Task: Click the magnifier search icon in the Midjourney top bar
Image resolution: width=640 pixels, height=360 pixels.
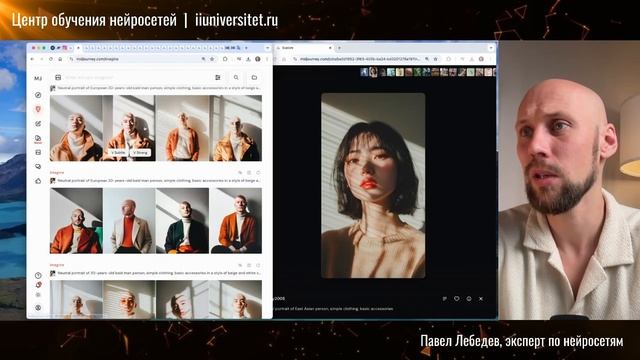Action: tap(236, 77)
